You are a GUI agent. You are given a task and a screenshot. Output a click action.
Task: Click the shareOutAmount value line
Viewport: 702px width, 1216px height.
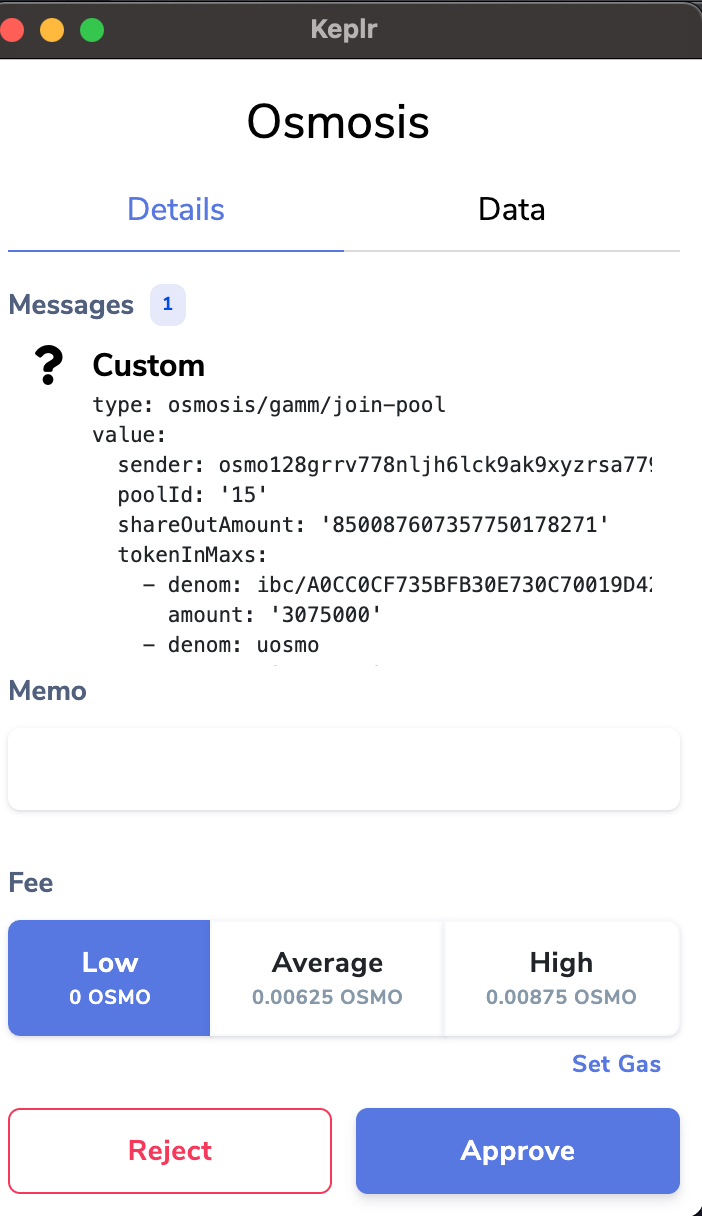tap(363, 525)
